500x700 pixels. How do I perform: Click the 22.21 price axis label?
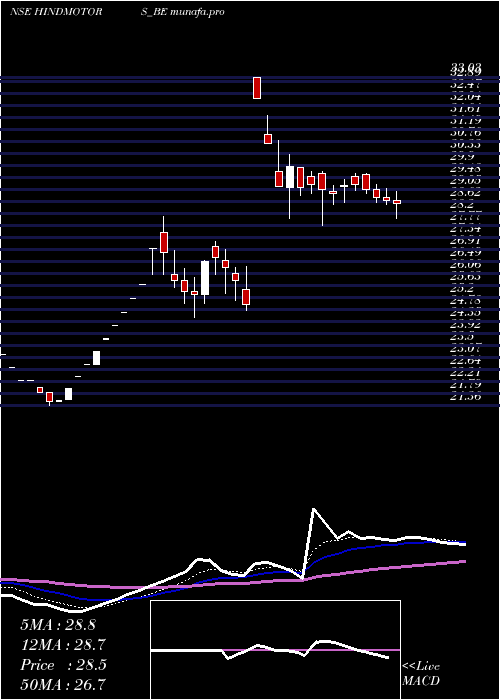(466, 374)
